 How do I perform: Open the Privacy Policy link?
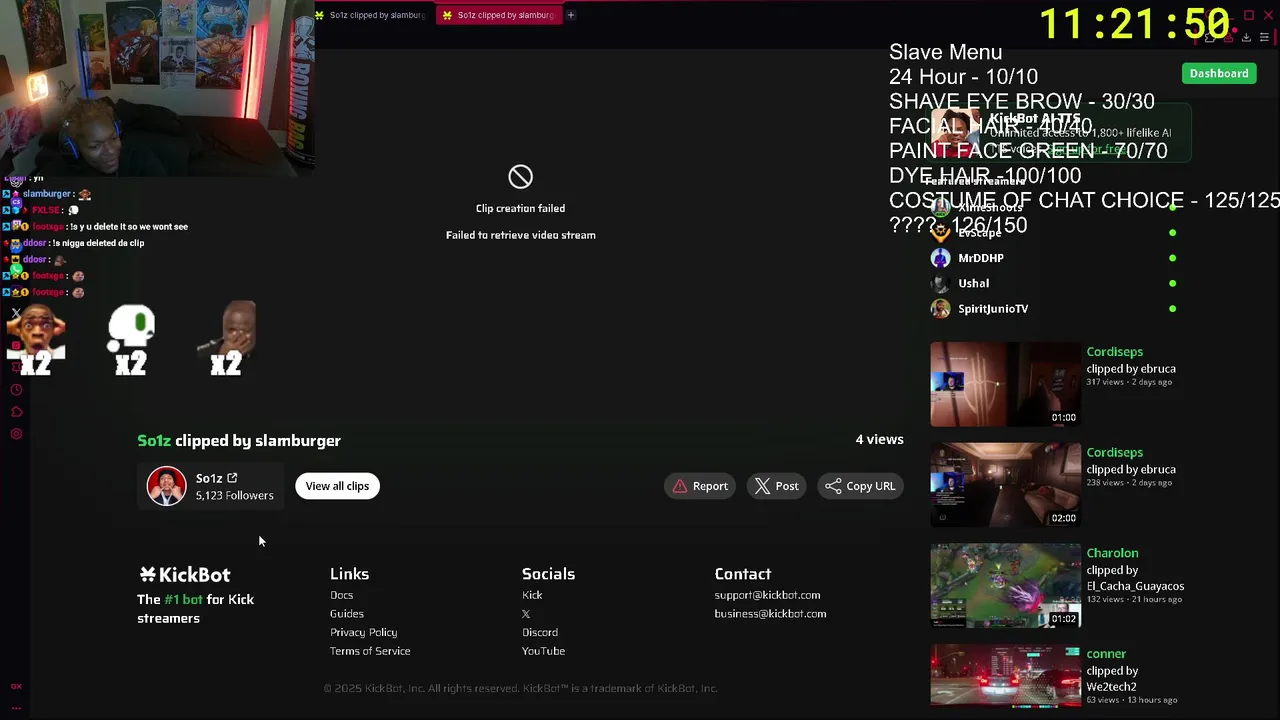coord(363,632)
